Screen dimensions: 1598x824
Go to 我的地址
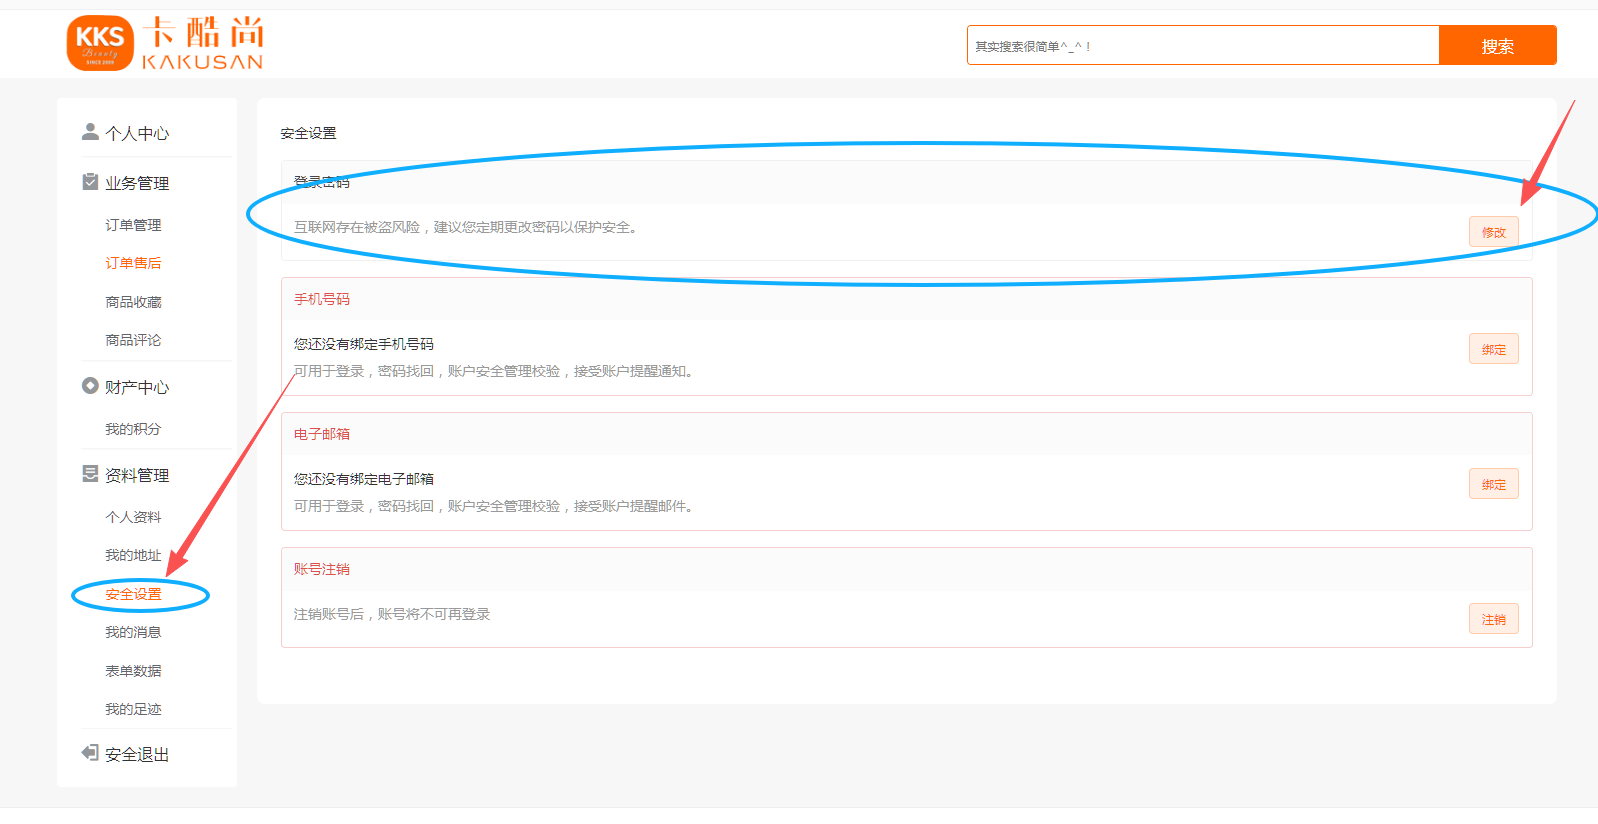pos(133,555)
